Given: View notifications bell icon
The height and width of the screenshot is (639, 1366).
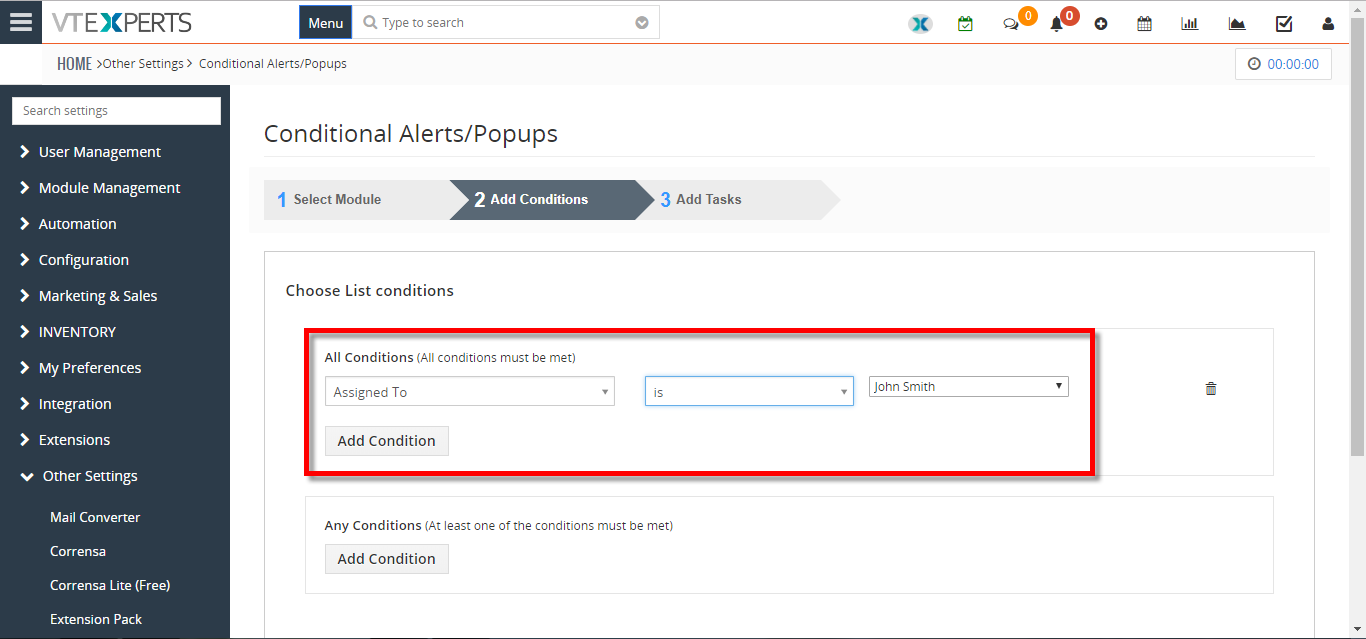Looking at the screenshot, I should pyautogui.click(x=1056, y=24).
